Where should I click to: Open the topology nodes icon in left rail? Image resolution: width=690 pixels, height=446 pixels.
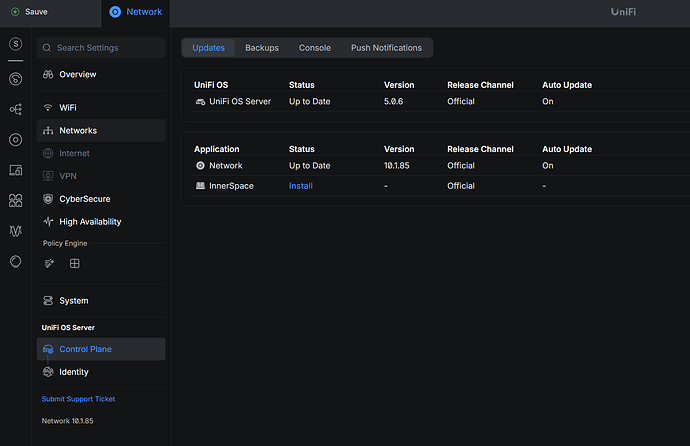click(x=16, y=109)
